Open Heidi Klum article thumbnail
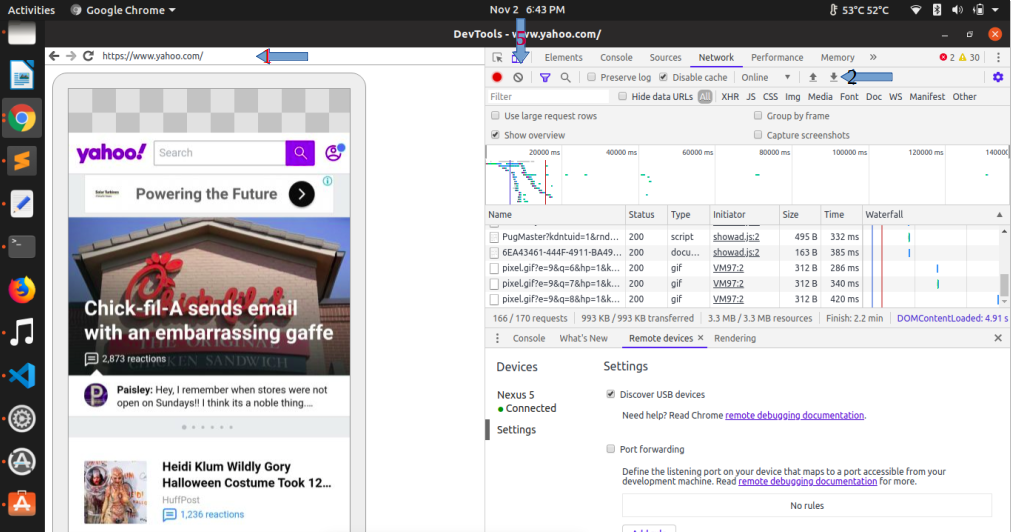The image size is (1011, 532). pos(115,491)
